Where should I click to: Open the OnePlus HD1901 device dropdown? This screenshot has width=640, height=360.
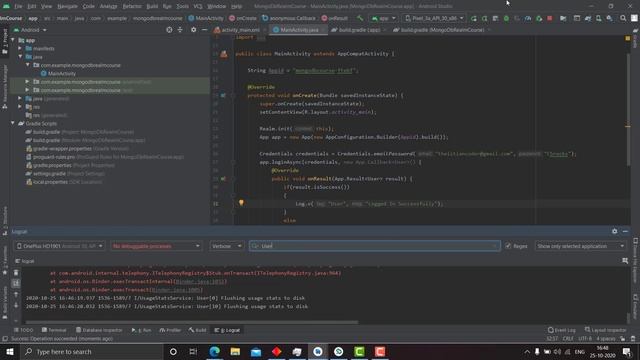[x=60, y=246]
